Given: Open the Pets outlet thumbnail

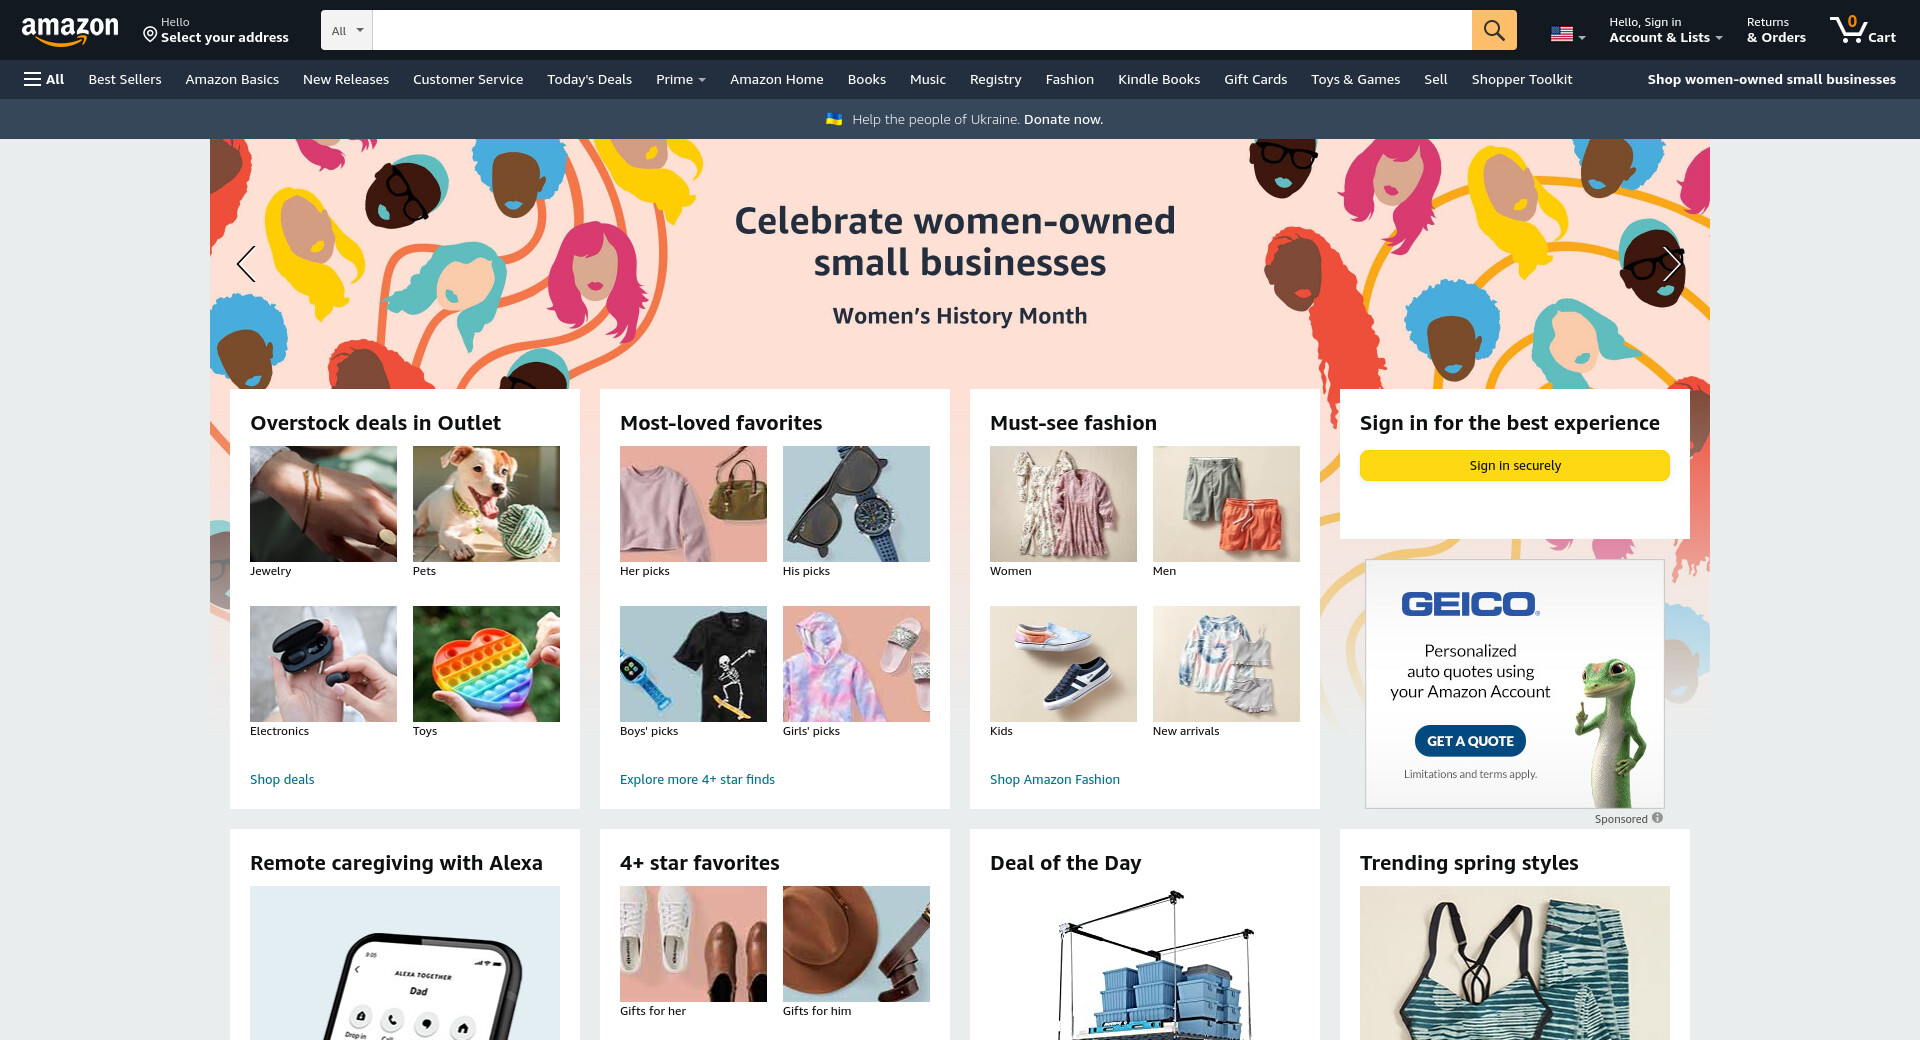Looking at the screenshot, I should (x=486, y=504).
